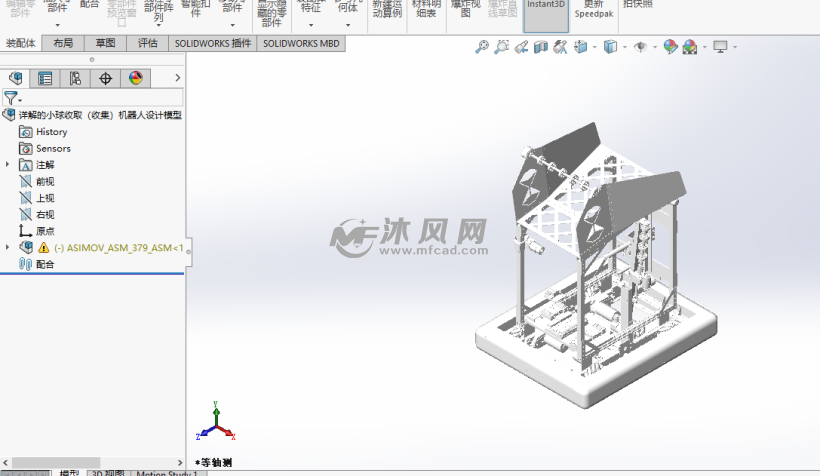Select the 上视 top plane
820x476 pixels.
pyautogui.click(x=45, y=198)
